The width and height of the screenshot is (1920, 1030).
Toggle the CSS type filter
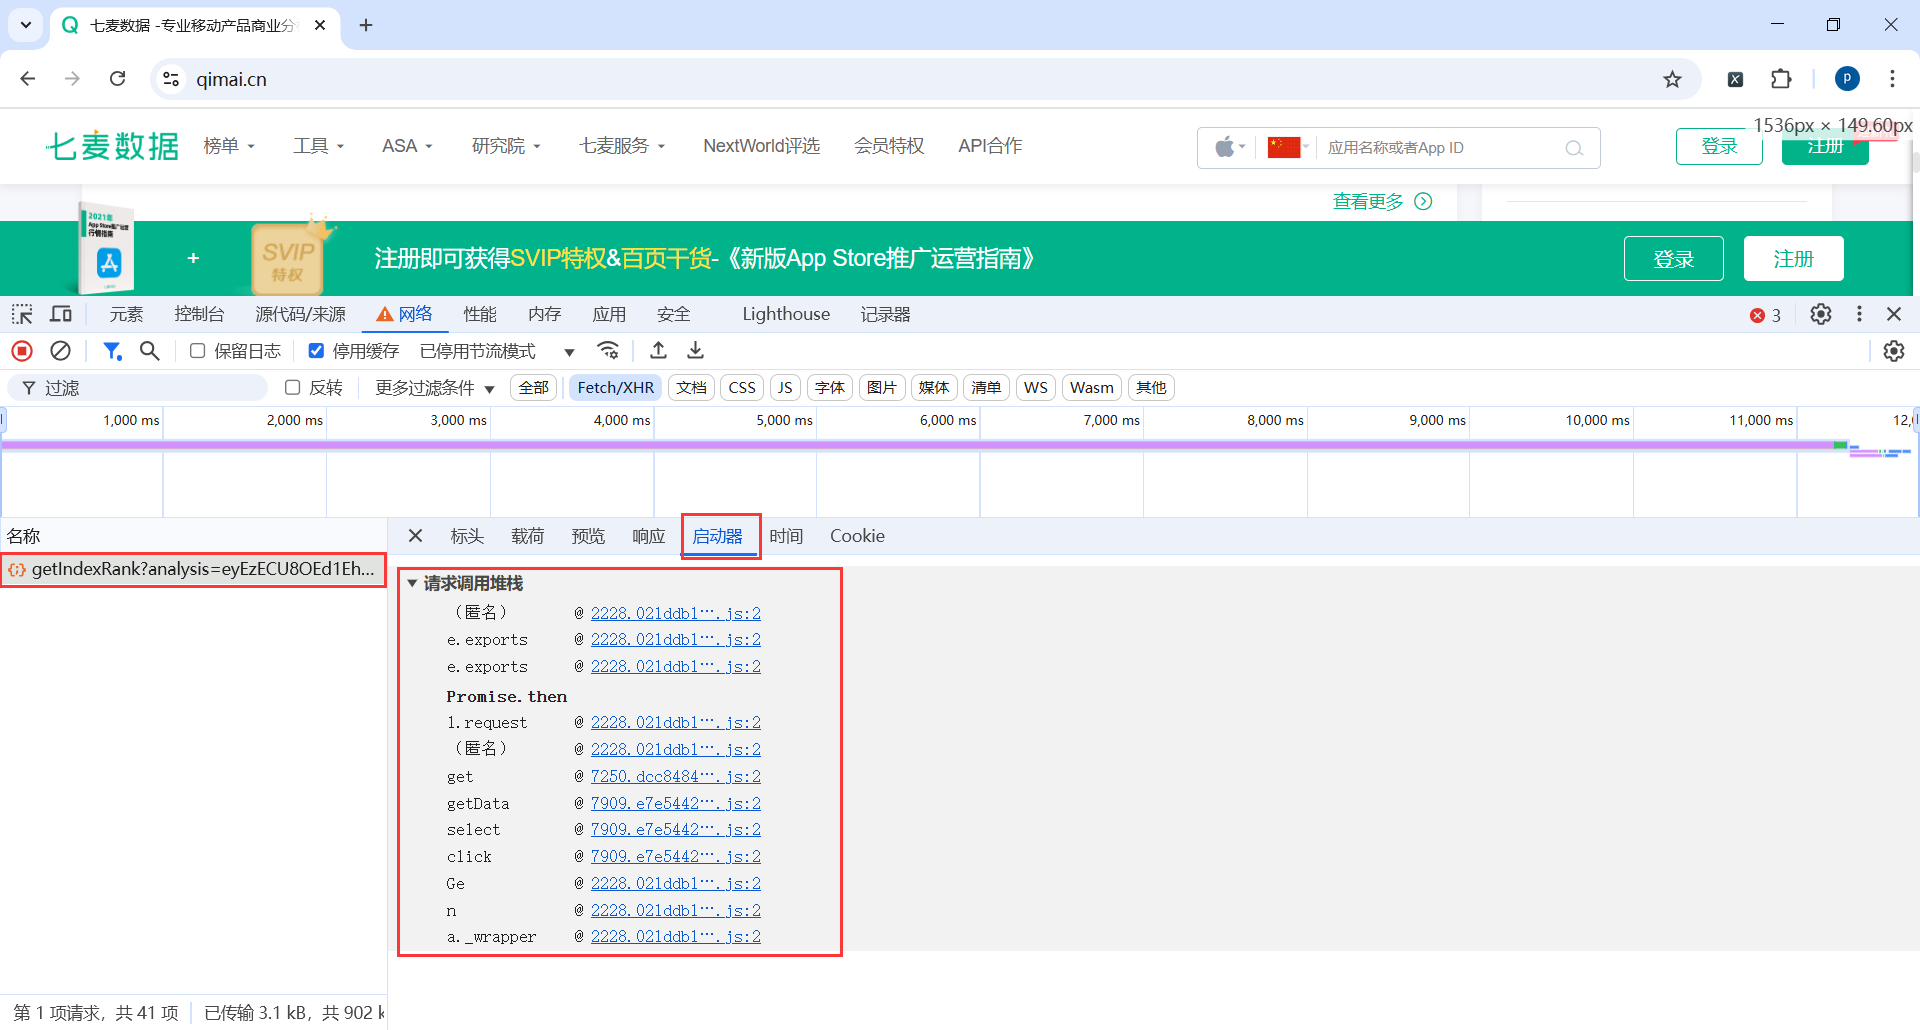[742, 388]
